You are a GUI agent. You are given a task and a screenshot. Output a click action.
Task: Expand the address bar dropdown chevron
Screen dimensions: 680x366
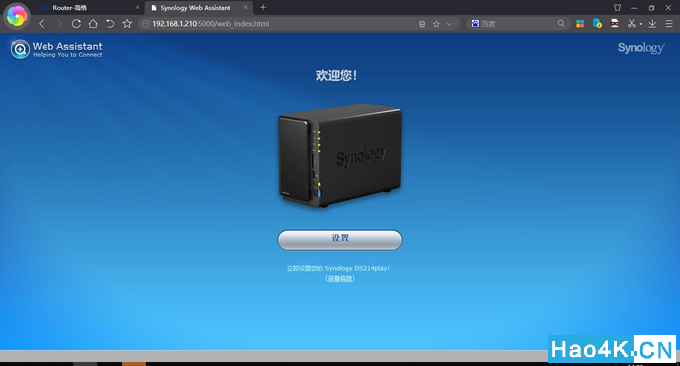tap(450, 24)
